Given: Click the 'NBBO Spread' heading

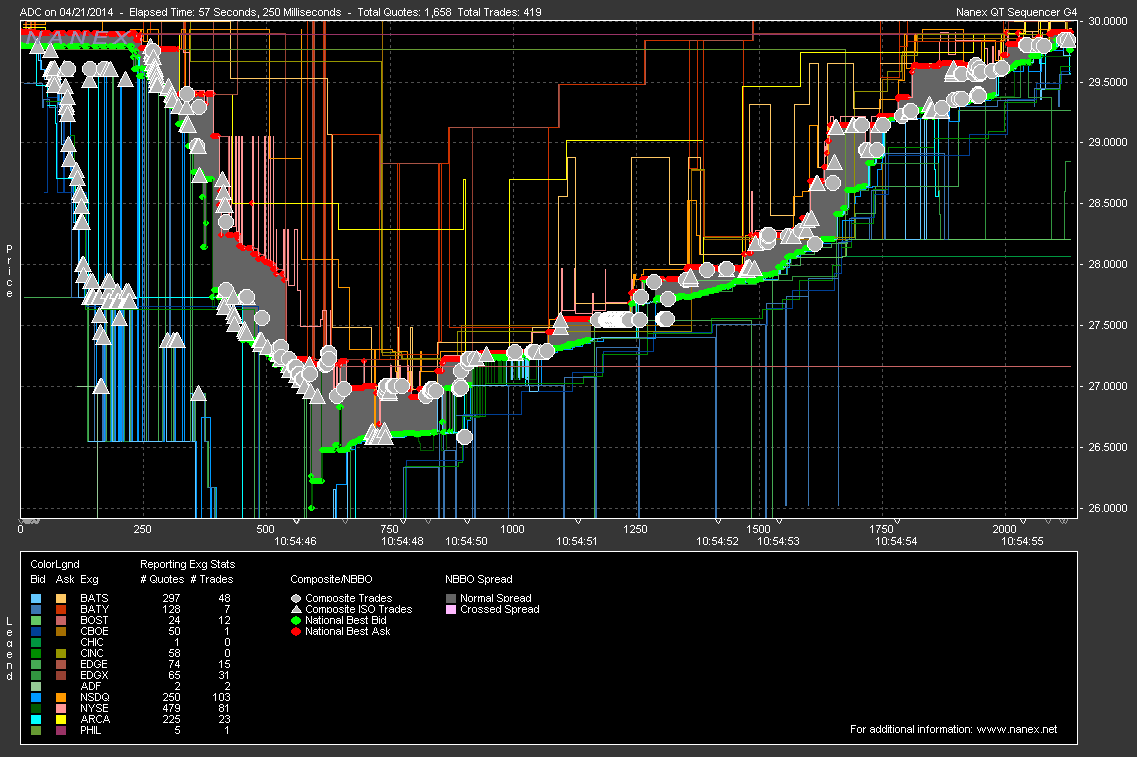Looking at the screenshot, I should click(479, 579).
